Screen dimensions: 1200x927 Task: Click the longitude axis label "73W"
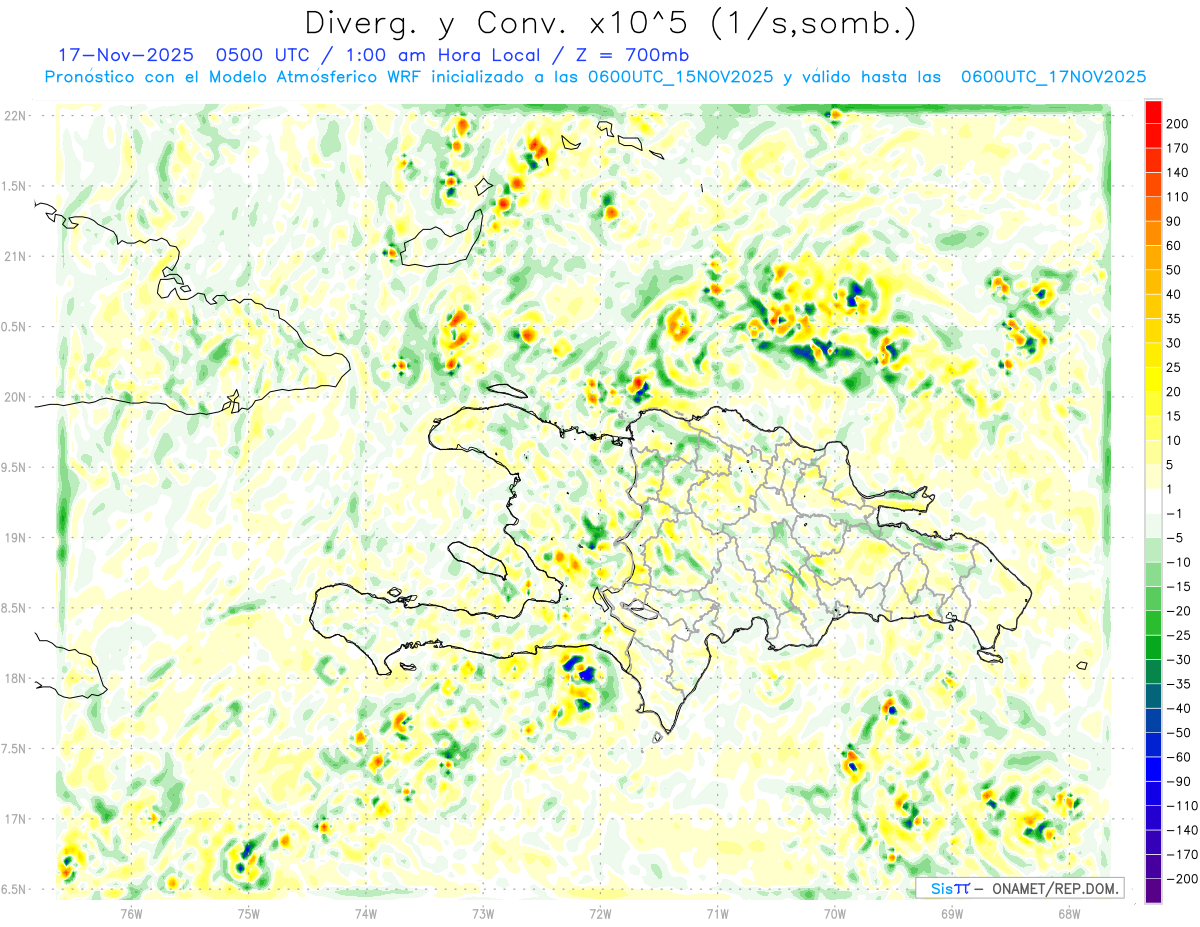click(x=483, y=913)
